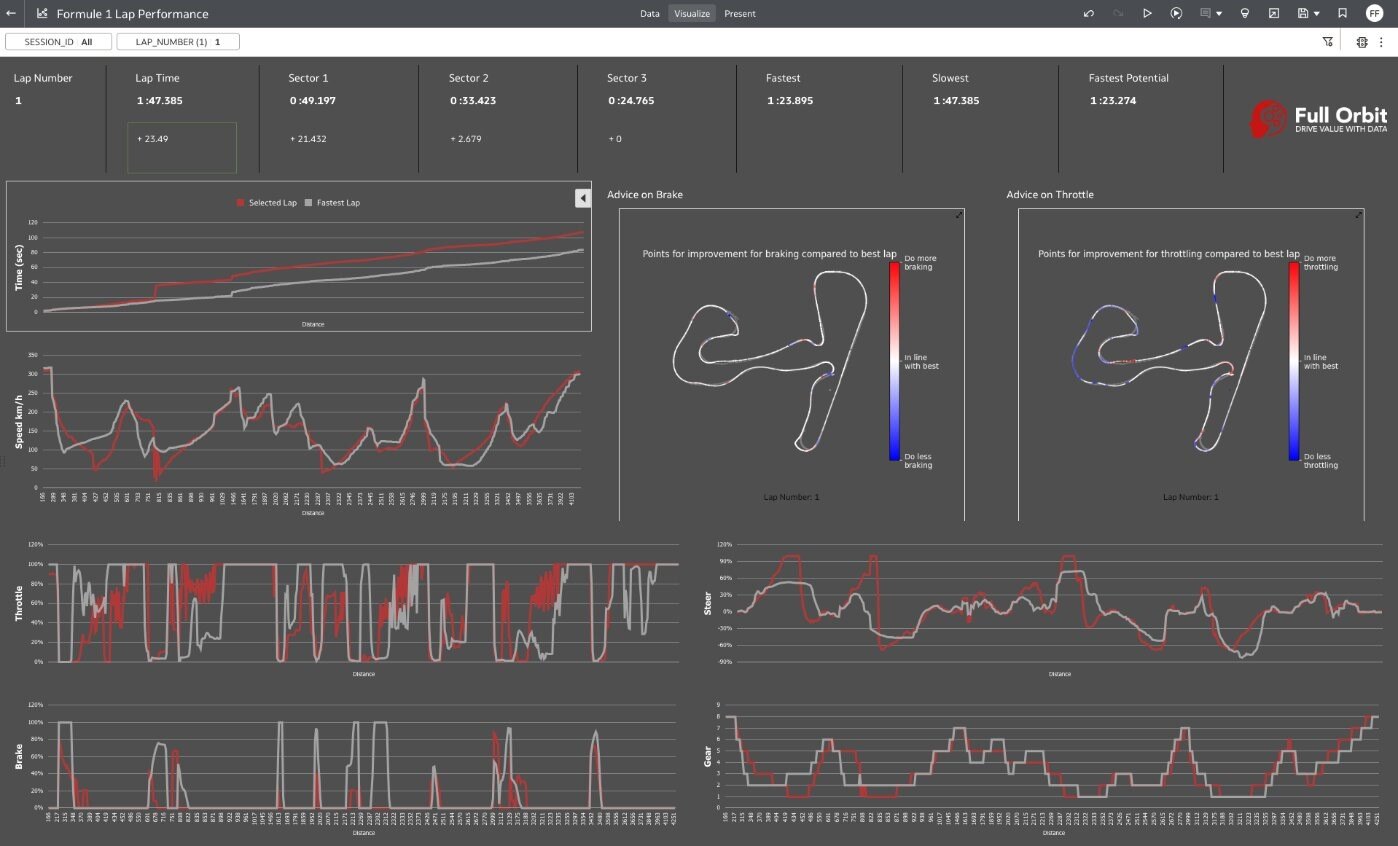Viewport: 1398px width, 846px height.
Task: Click the traffic-light status icon
Action: (1361, 41)
